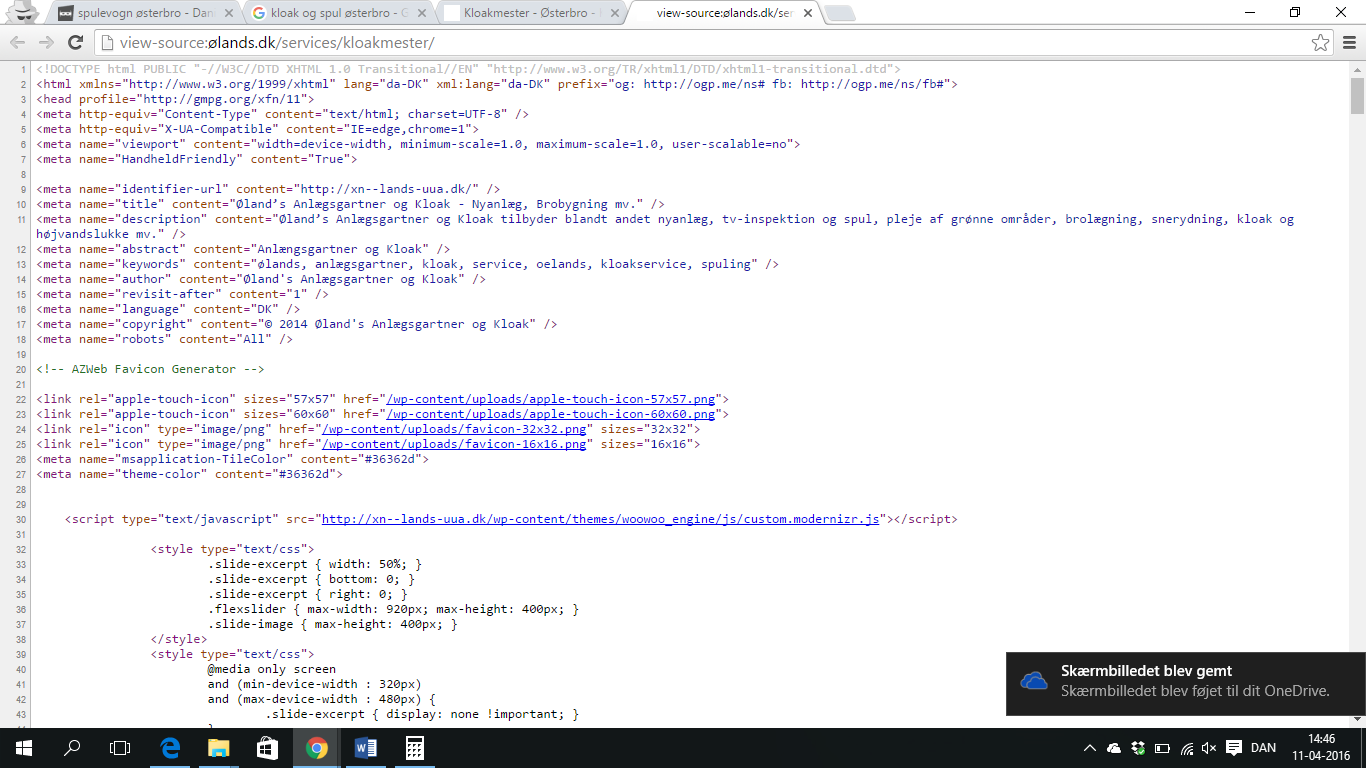Click the meta "keywords" source line
Viewport: 1366px width, 768px height.
(x=407, y=264)
